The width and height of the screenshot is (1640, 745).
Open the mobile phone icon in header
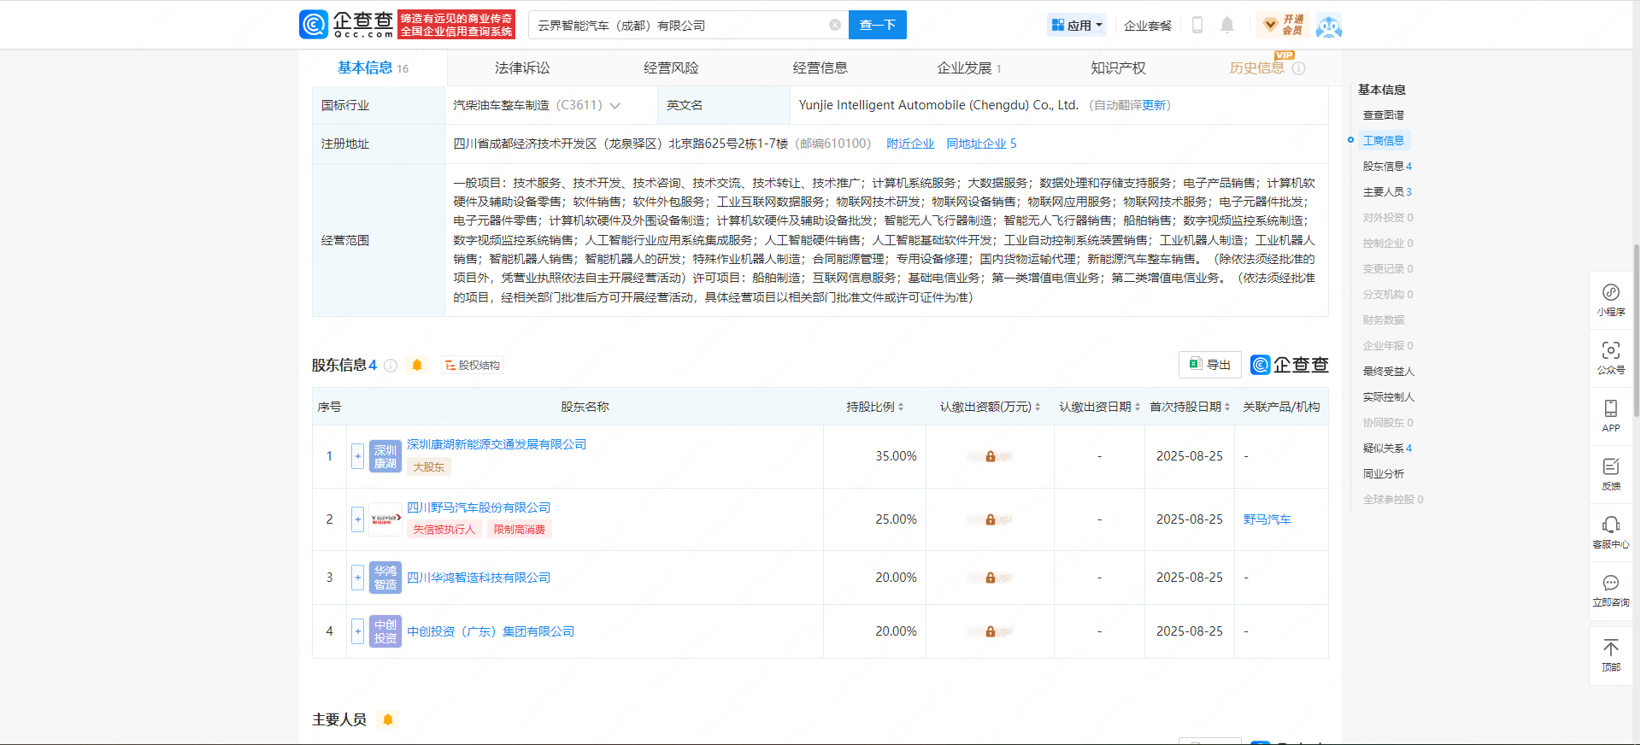[x=1197, y=25]
